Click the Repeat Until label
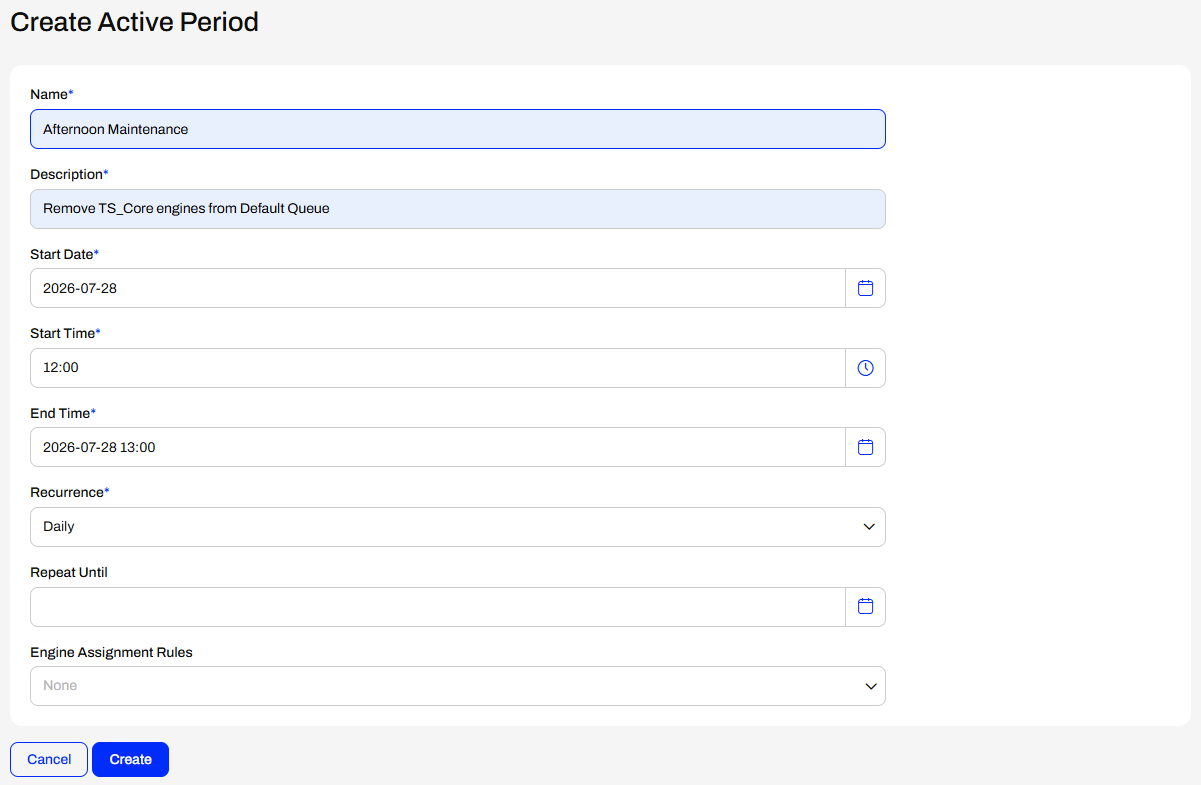The height and width of the screenshot is (785, 1201). (69, 572)
